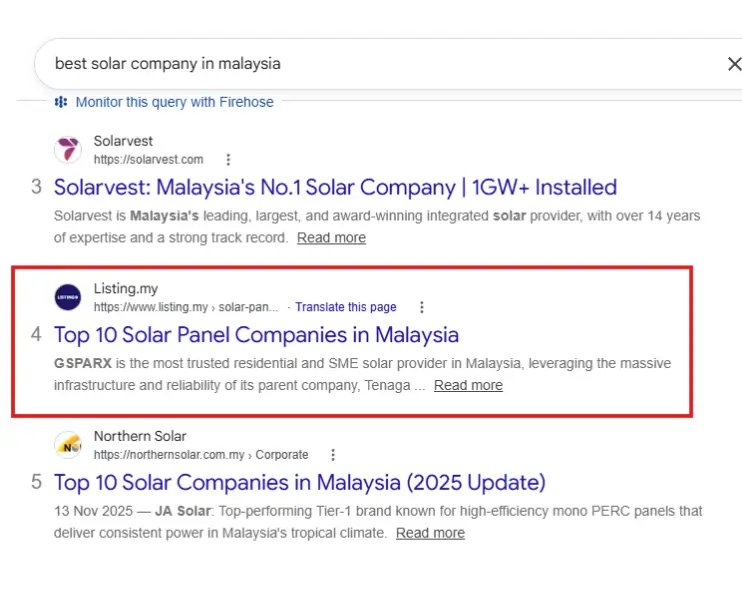Image resolution: width=742 pixels, height=597 pixels.
Task: Click the Northern Solar site name
Action: click(140, 436)
